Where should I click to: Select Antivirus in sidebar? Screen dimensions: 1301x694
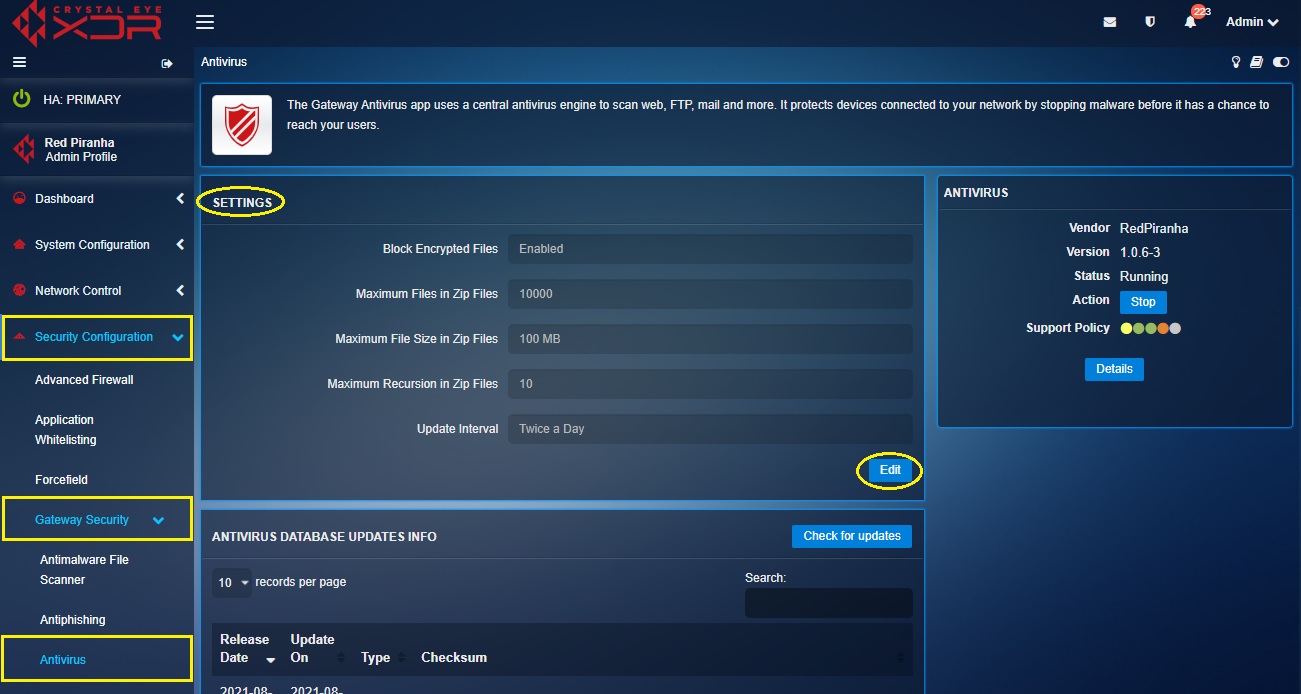click(x=63, y=660)
